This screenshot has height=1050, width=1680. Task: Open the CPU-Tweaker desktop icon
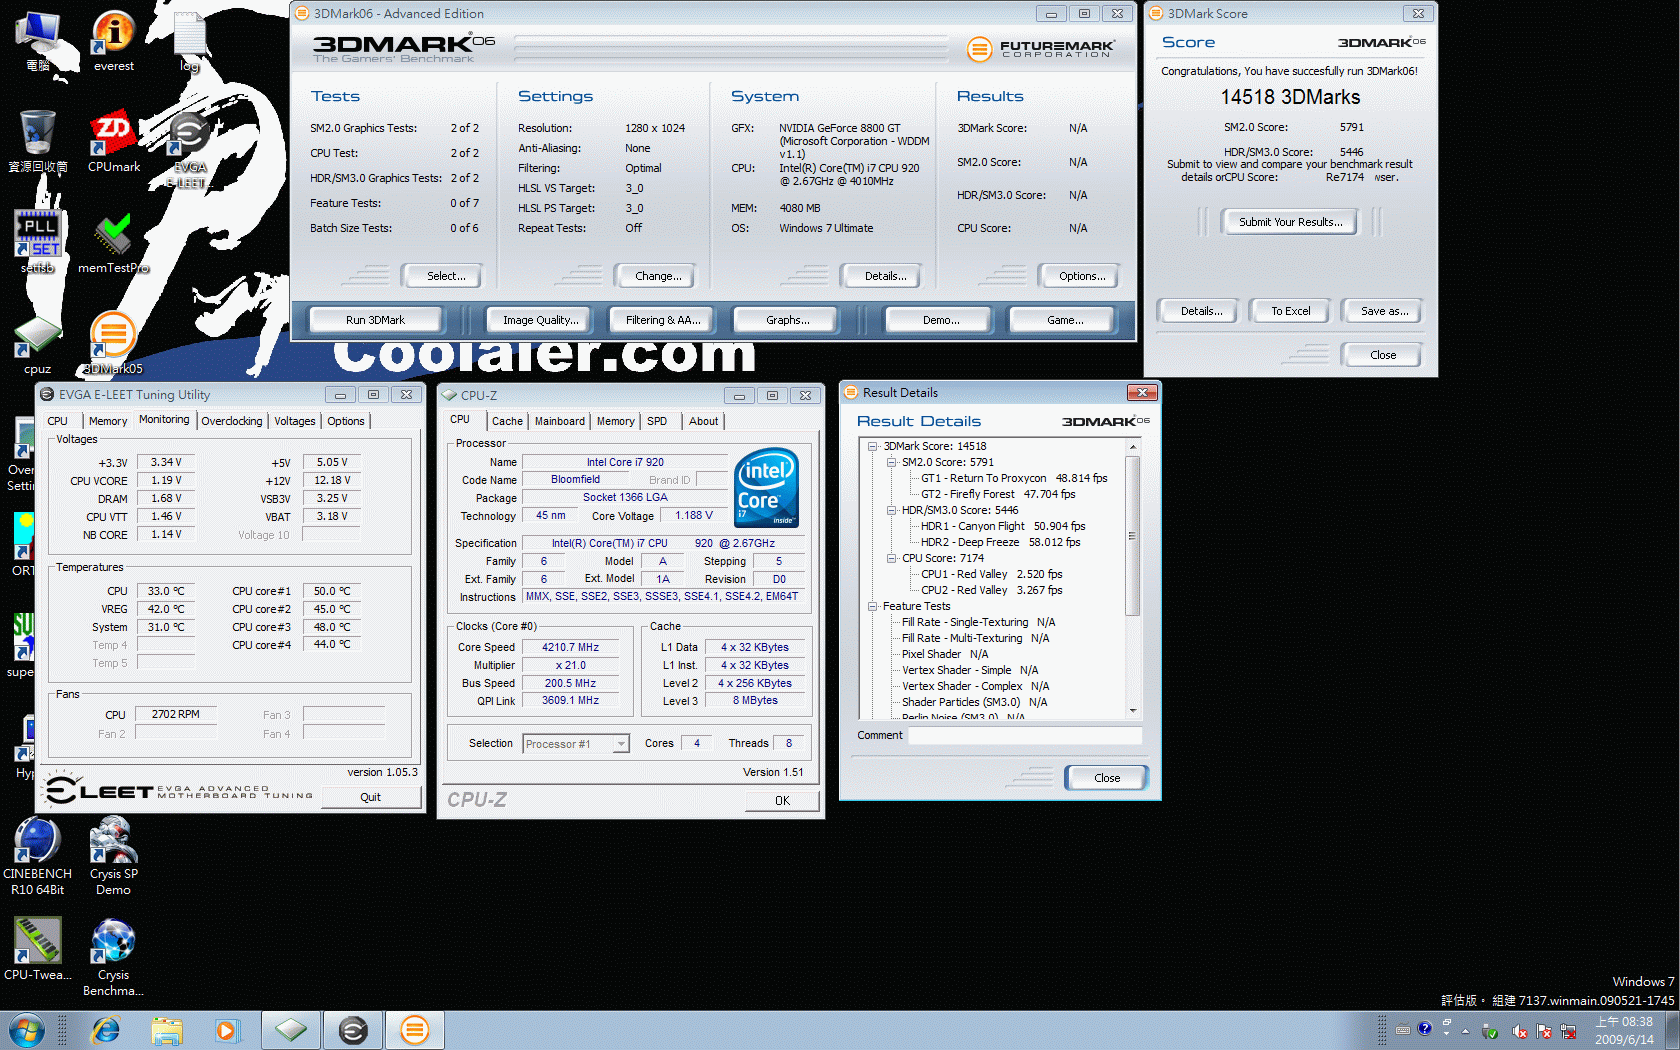point(38,948)
